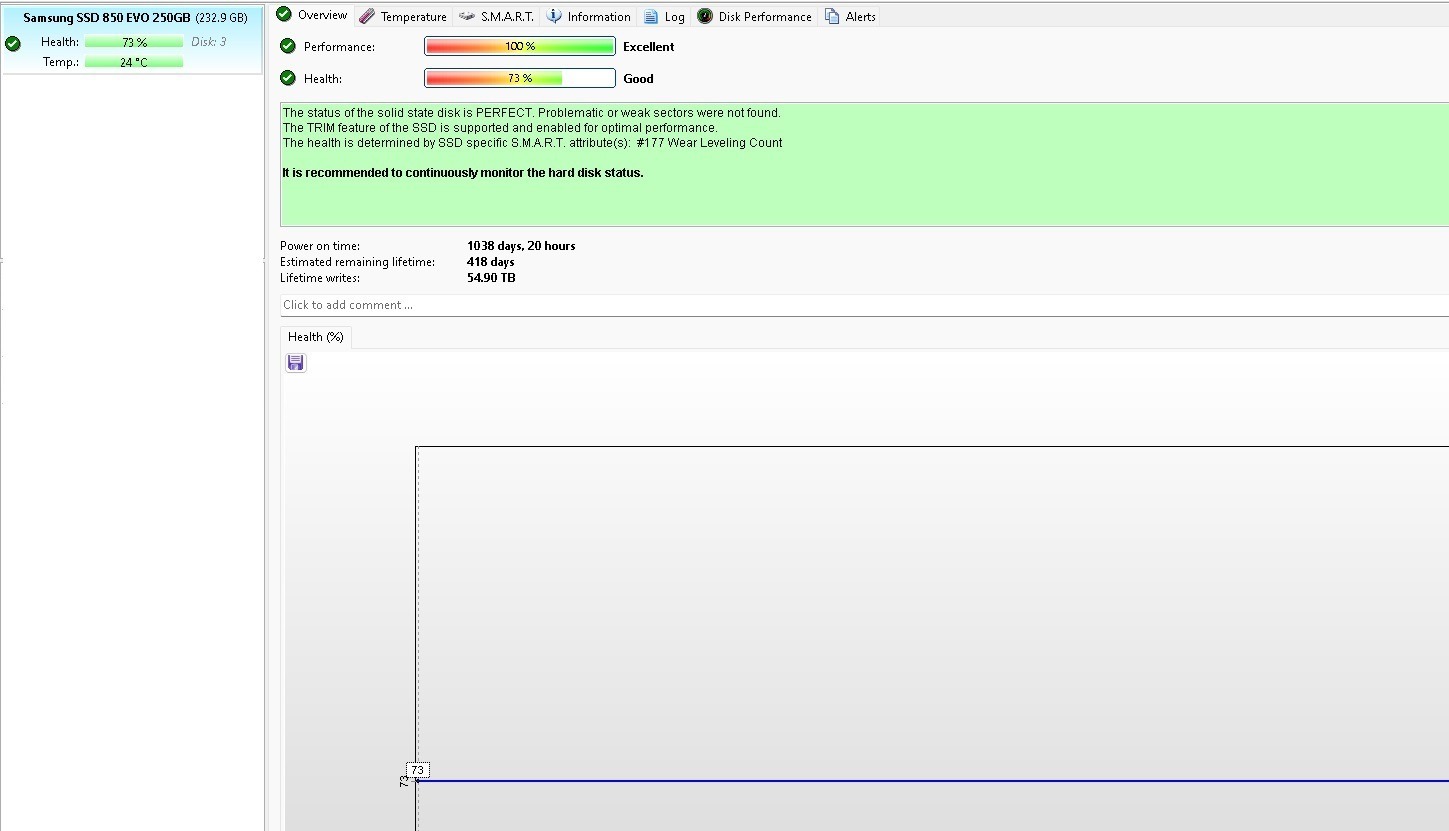The height and width of the screenshot is (831, 1449).
Task: Click the 73 value marker on graph
Action: click(418, 770)
